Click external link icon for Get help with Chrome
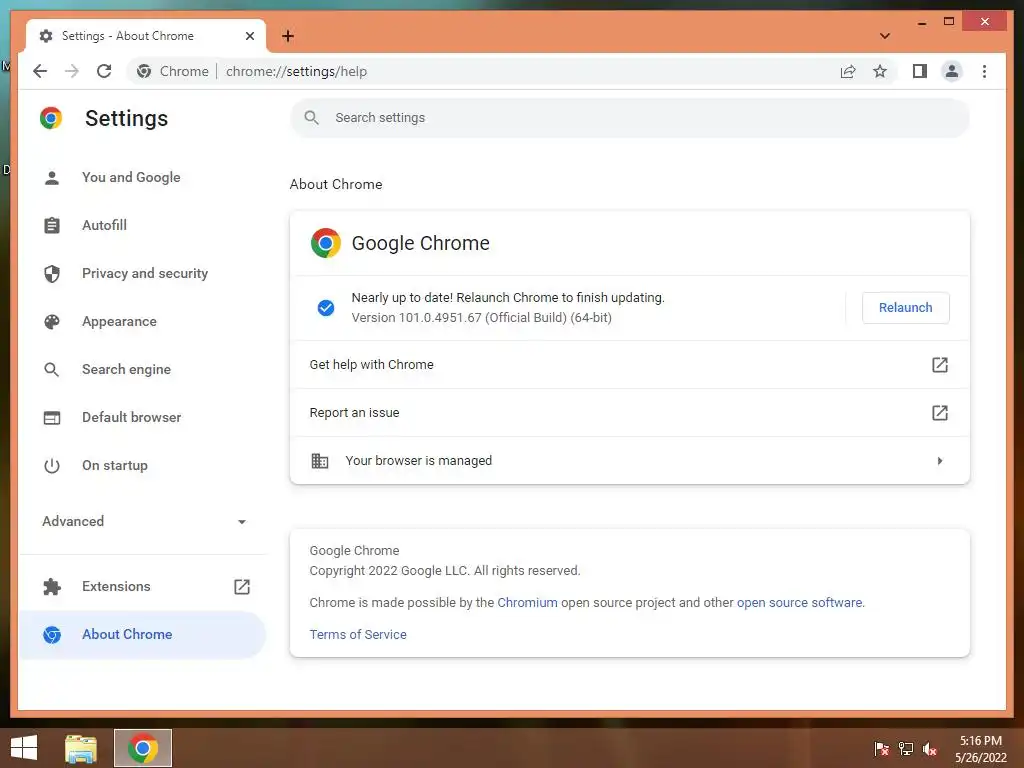 pyautogui.click(x=939, y=364)
